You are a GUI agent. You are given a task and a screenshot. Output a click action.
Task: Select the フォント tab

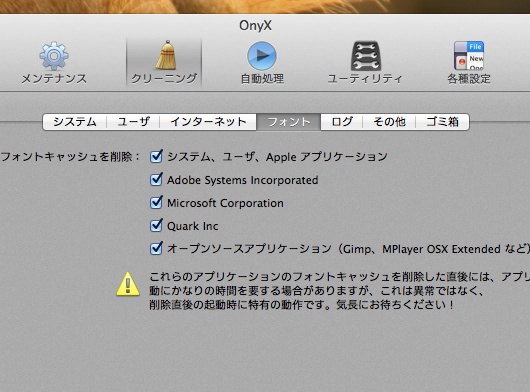[x=289, y=122]
